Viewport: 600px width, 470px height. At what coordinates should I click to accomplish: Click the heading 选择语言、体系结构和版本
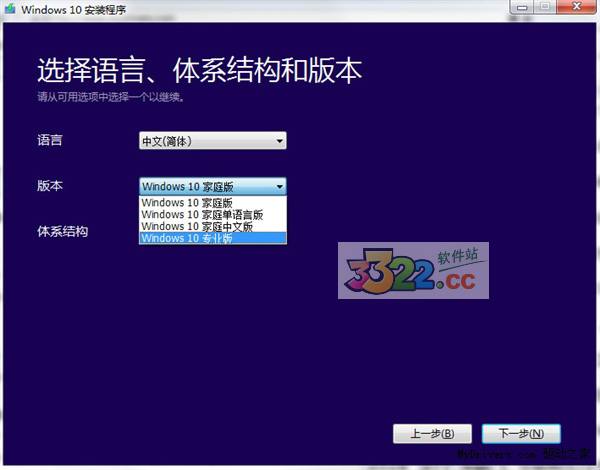(x=199, y=70)
